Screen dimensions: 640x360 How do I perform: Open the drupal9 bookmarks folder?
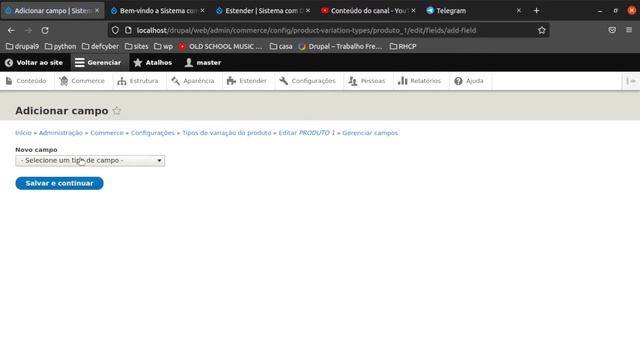point(22,47)
